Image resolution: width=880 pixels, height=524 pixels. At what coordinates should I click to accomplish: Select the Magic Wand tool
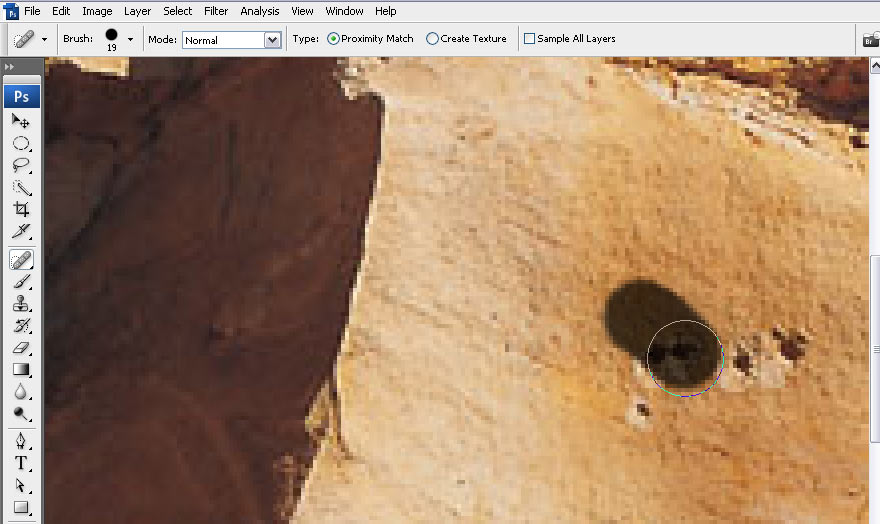(21, 187)
